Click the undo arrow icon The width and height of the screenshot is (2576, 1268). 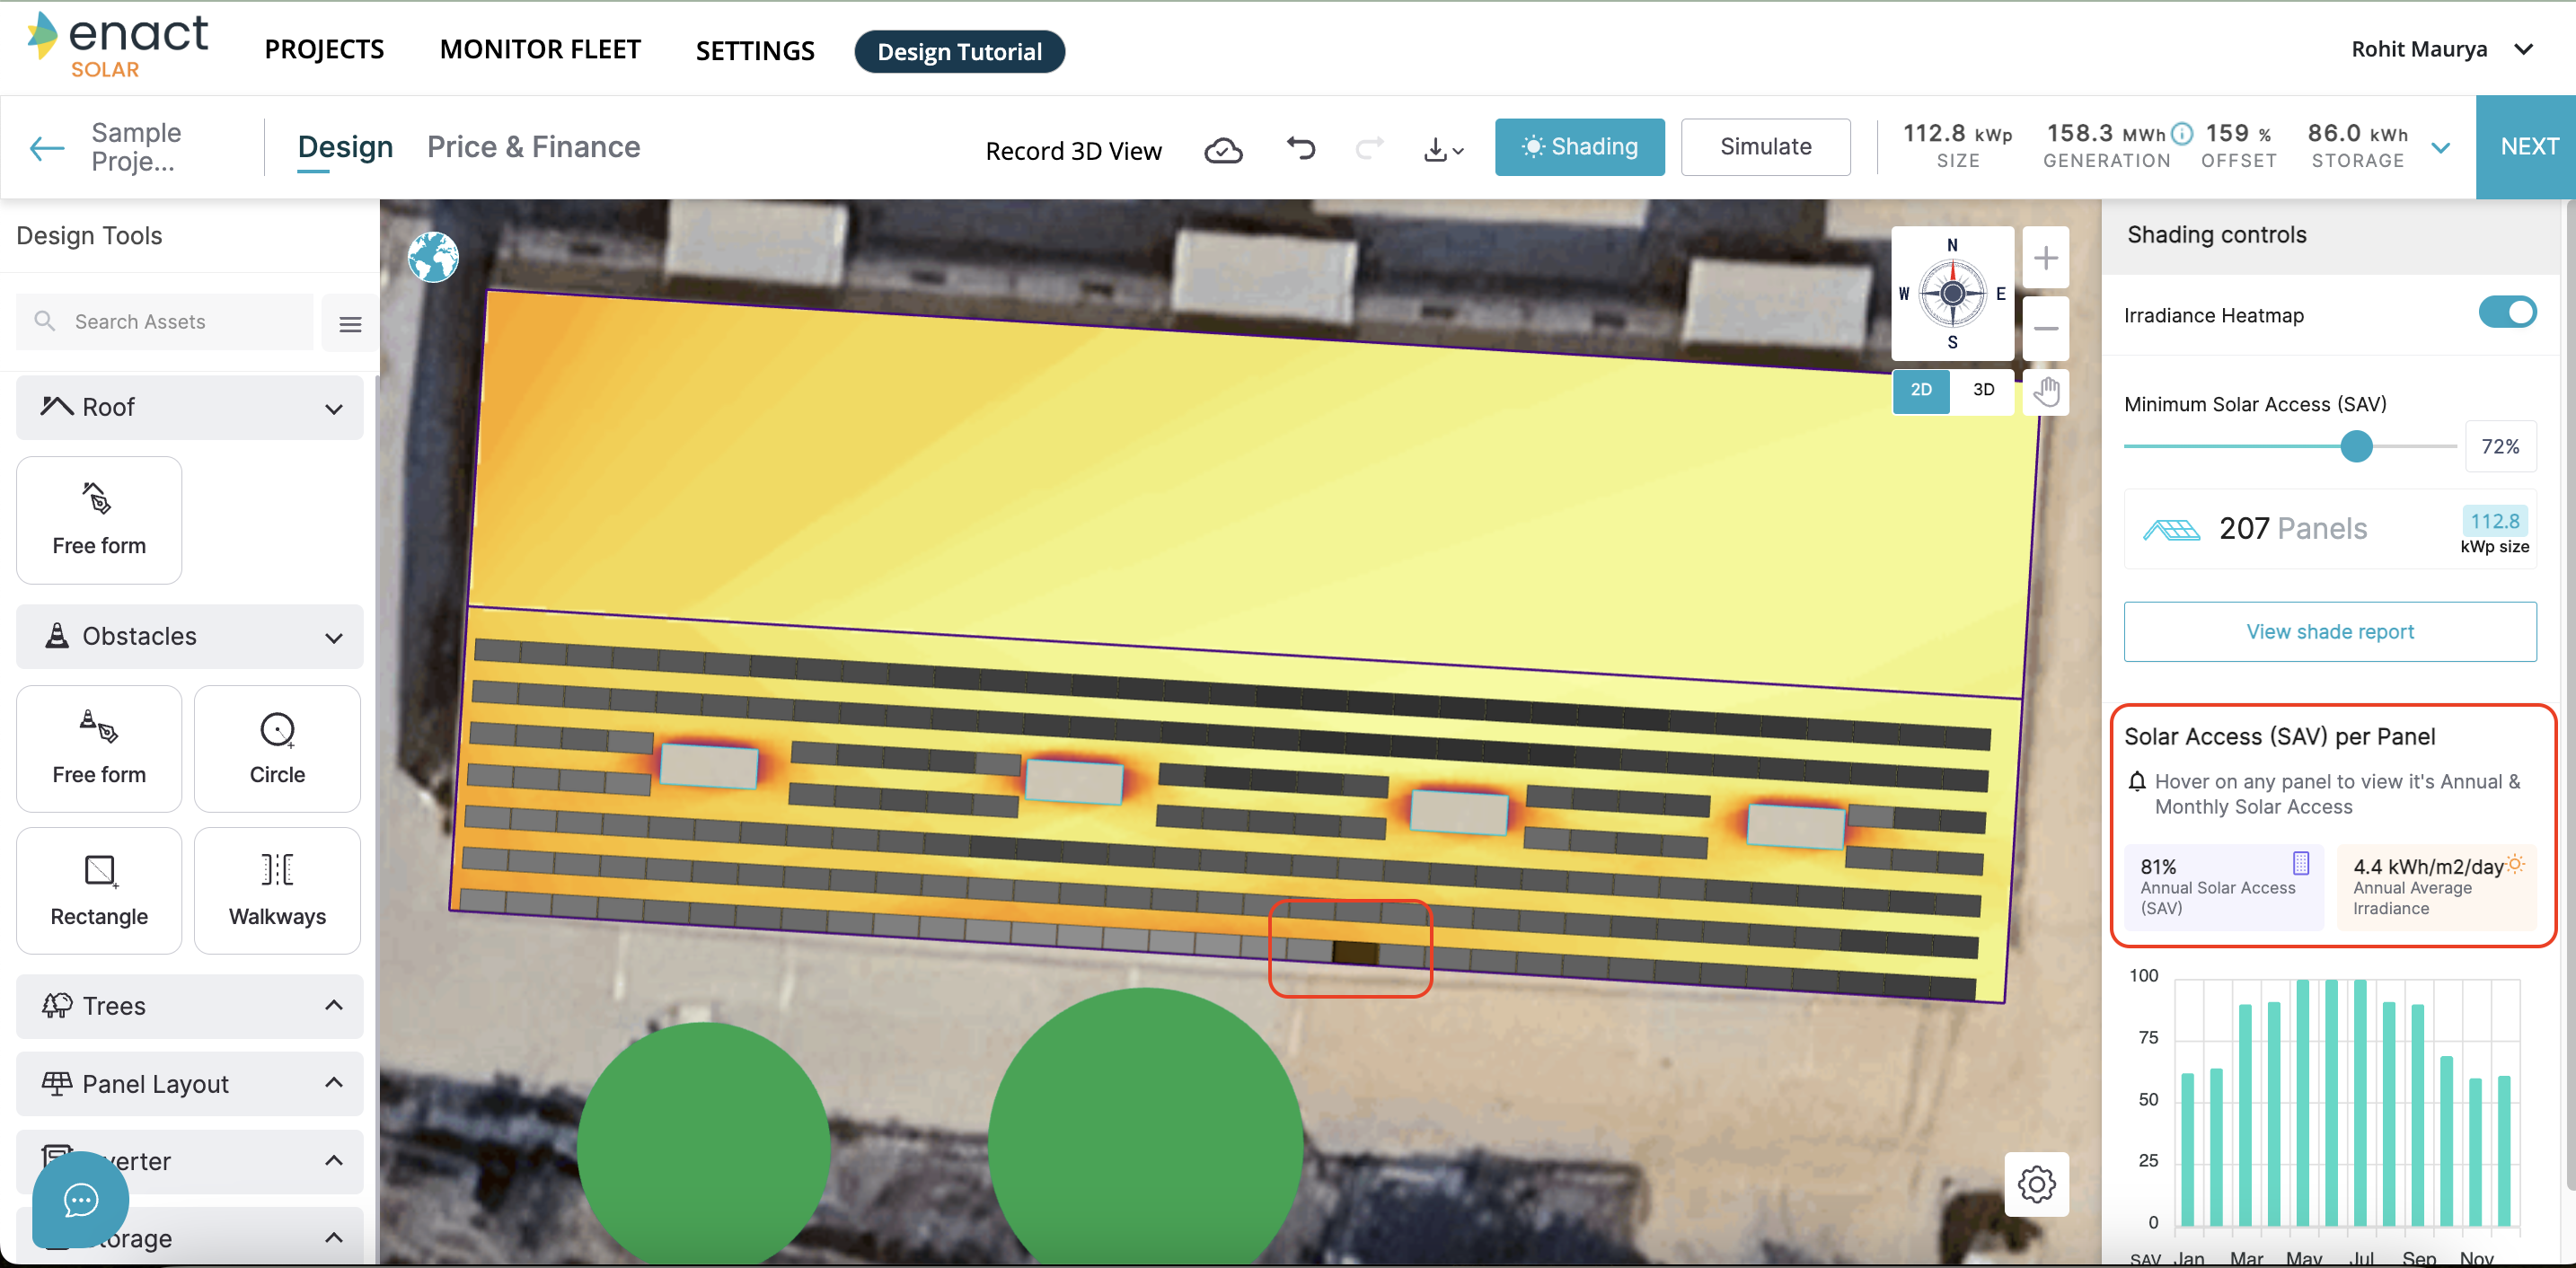(x=1300, y=149)
